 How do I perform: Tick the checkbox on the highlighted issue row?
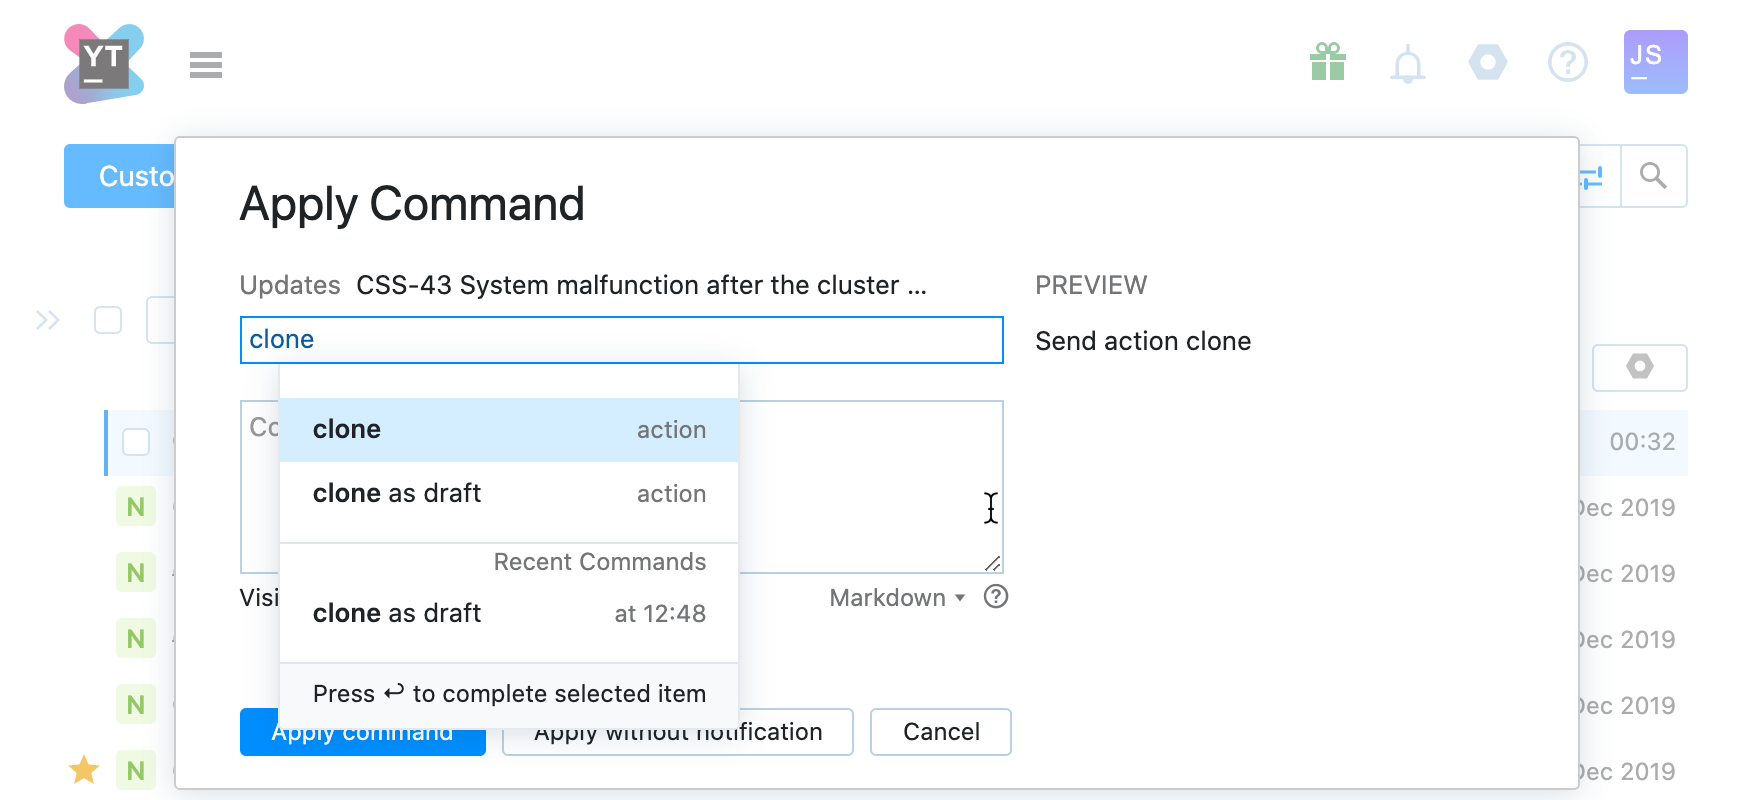click(136, 442)
